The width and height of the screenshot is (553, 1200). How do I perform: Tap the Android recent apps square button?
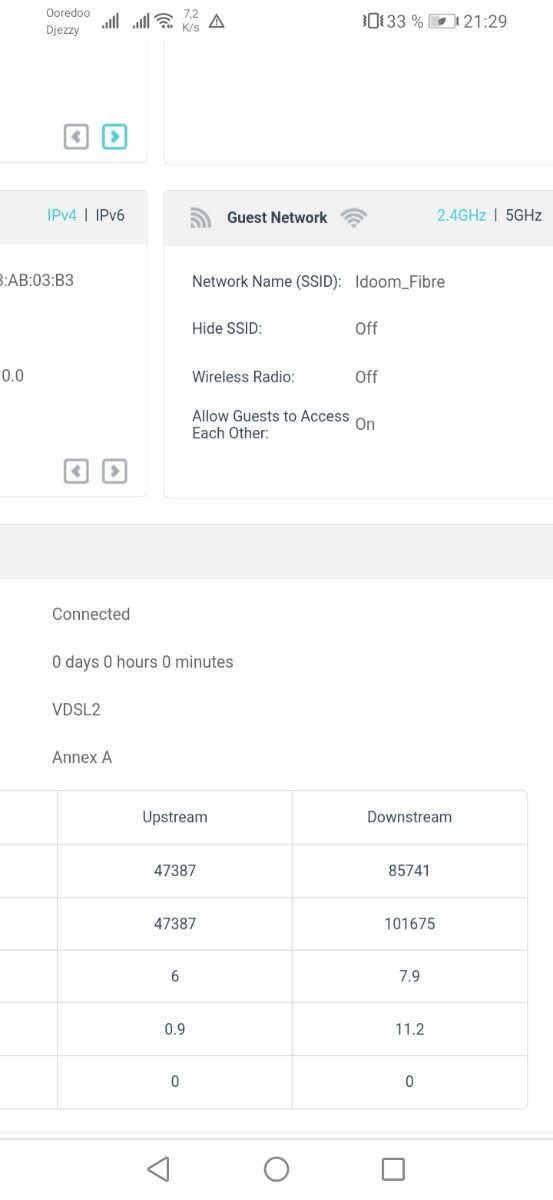tap(393, 1169)
